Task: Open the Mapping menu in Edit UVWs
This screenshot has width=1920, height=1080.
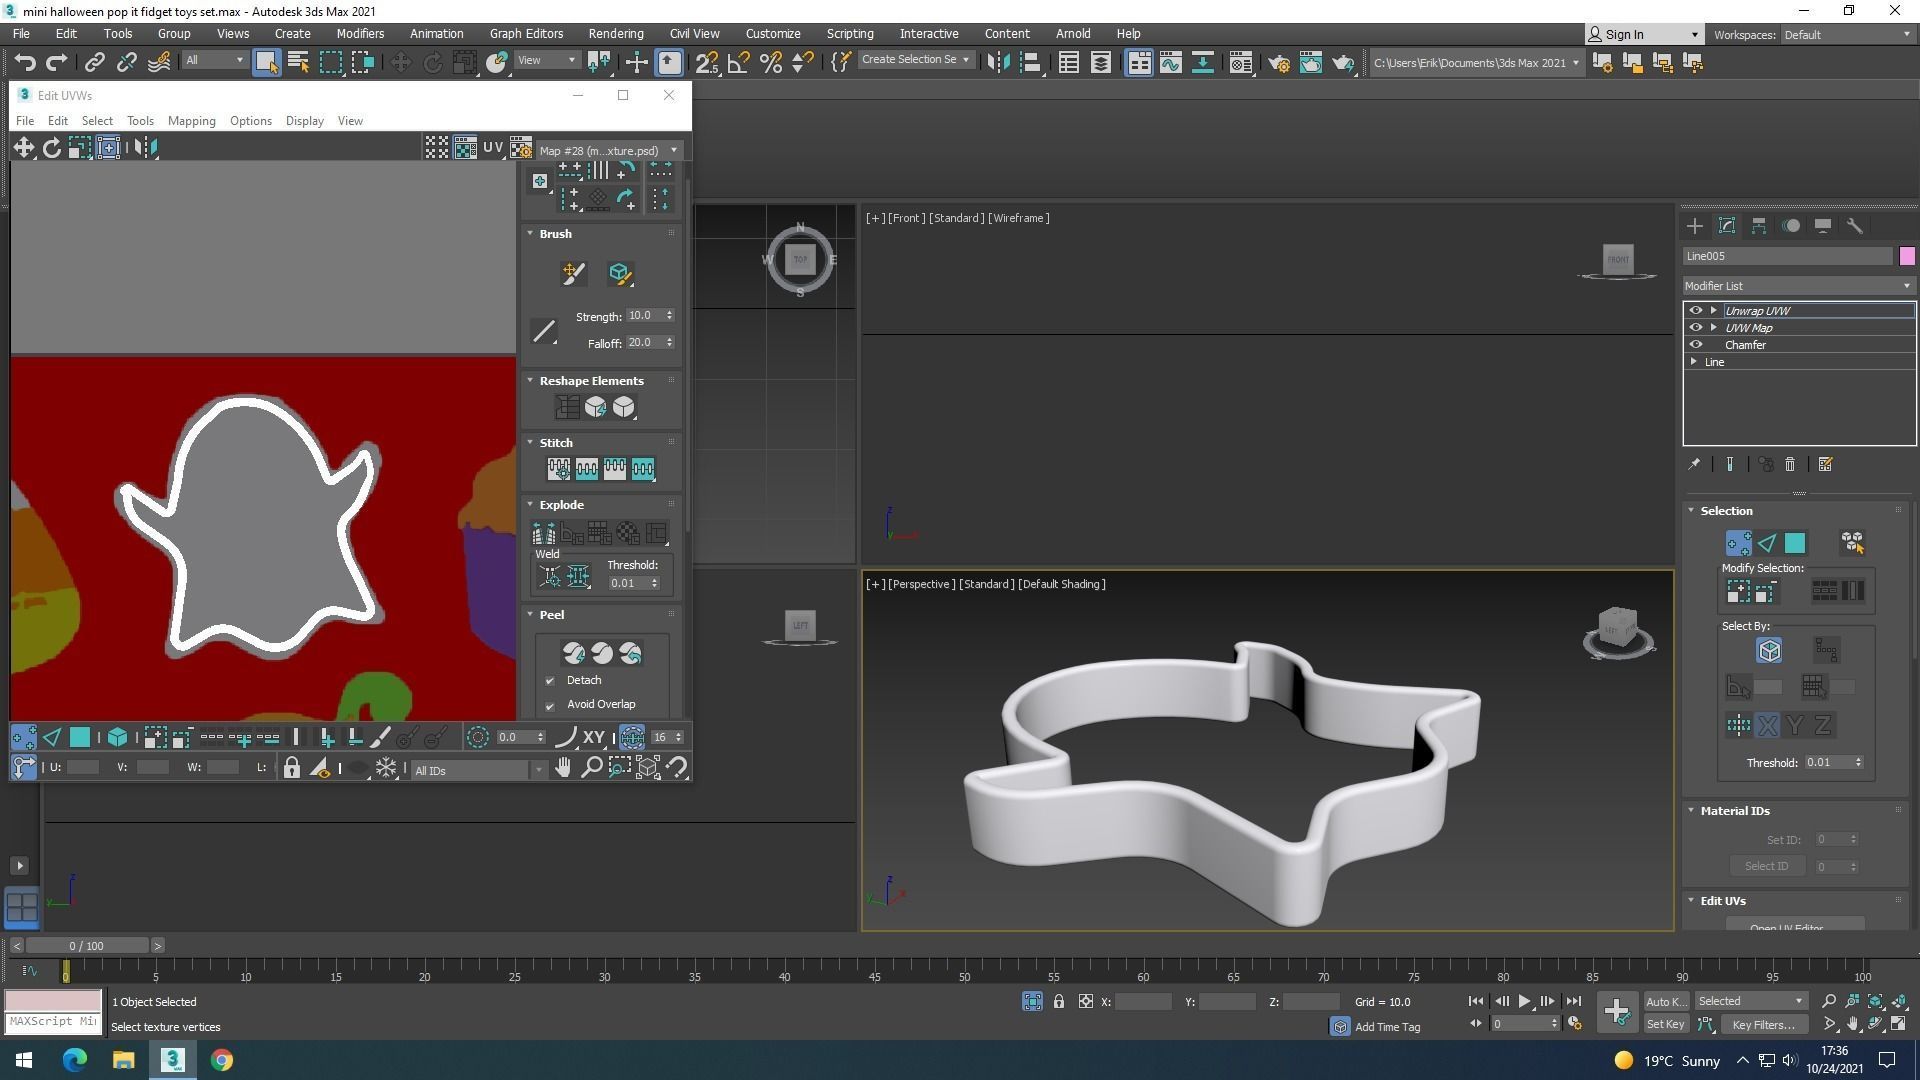Action: pyautogui.click(x=191, y=121)
